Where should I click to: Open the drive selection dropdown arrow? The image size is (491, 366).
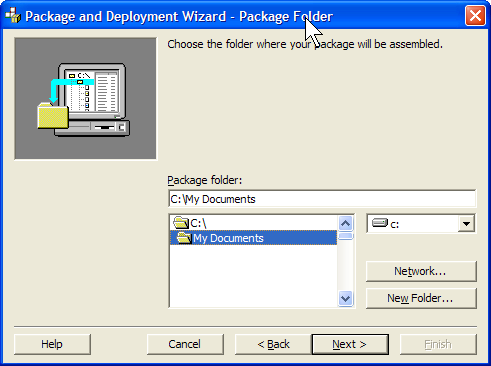coord(466,224)
